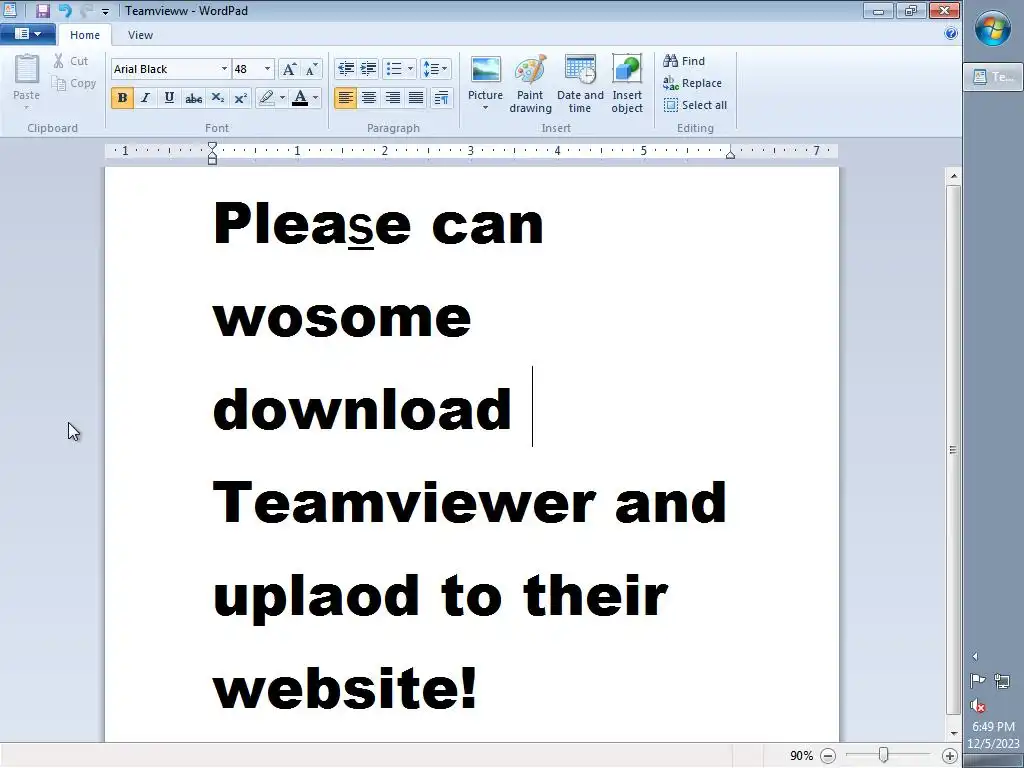Apply text highlight color
Image resolution: width=1024 pixels, height=768 pixels.
[x=266, y=98]
